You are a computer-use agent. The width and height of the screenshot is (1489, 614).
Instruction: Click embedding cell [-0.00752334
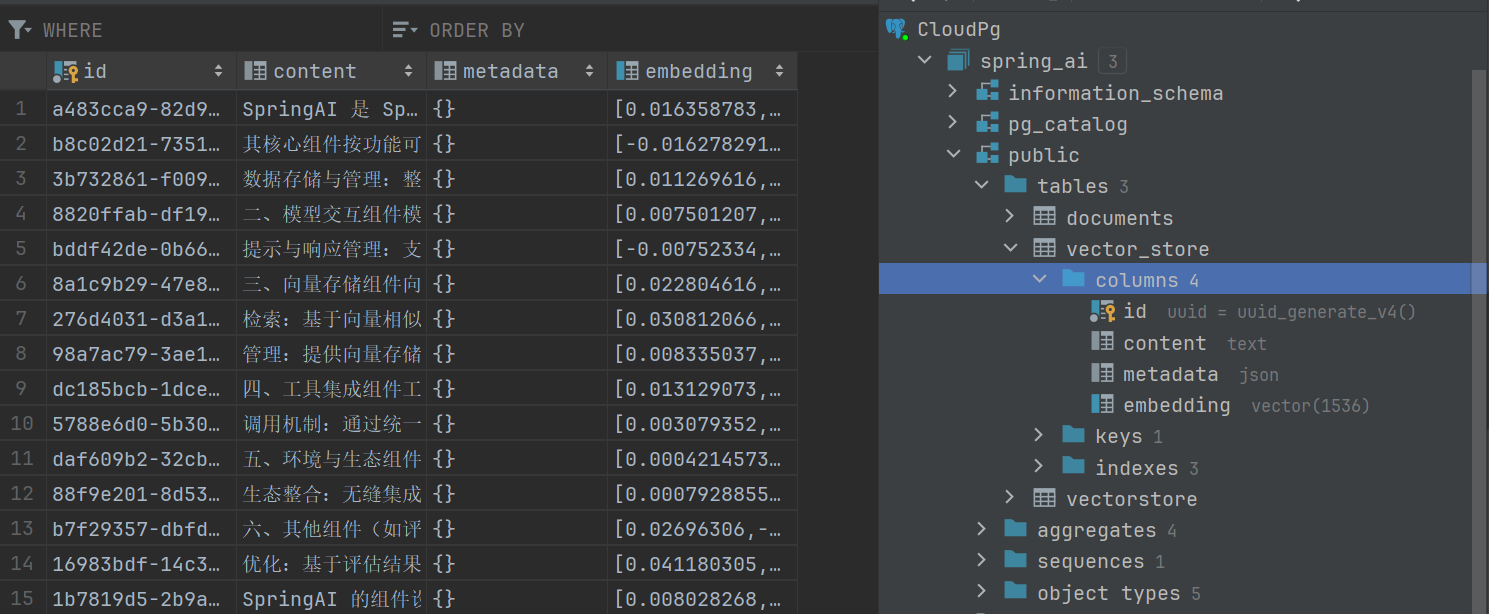[x=702, y=248]
